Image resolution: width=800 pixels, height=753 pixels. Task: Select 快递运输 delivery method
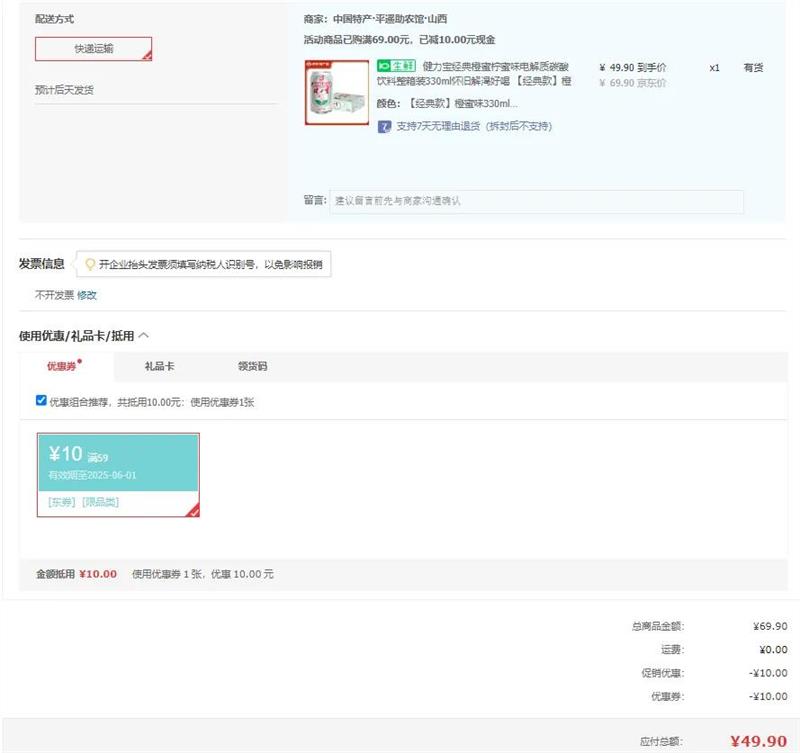(x=93, y=48)
